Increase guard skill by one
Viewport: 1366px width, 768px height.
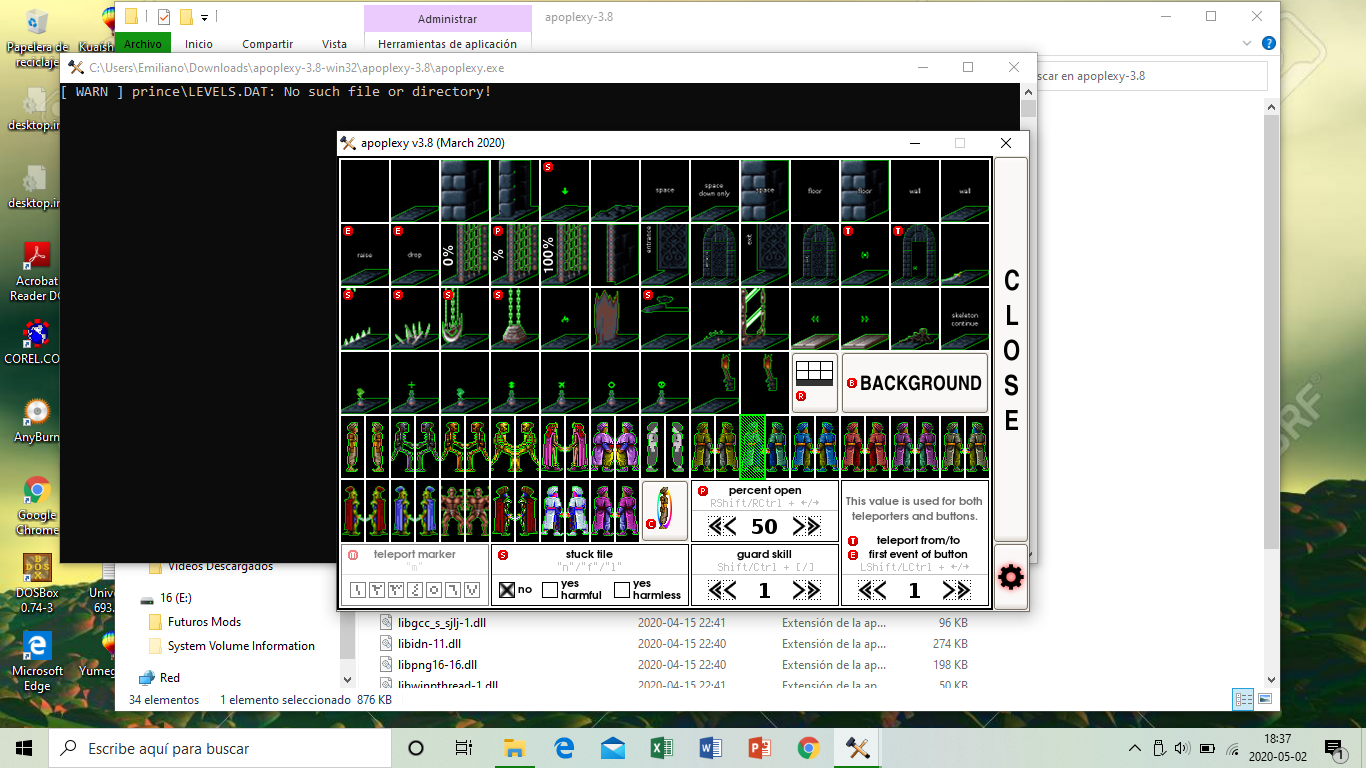(x=800, y=590)
